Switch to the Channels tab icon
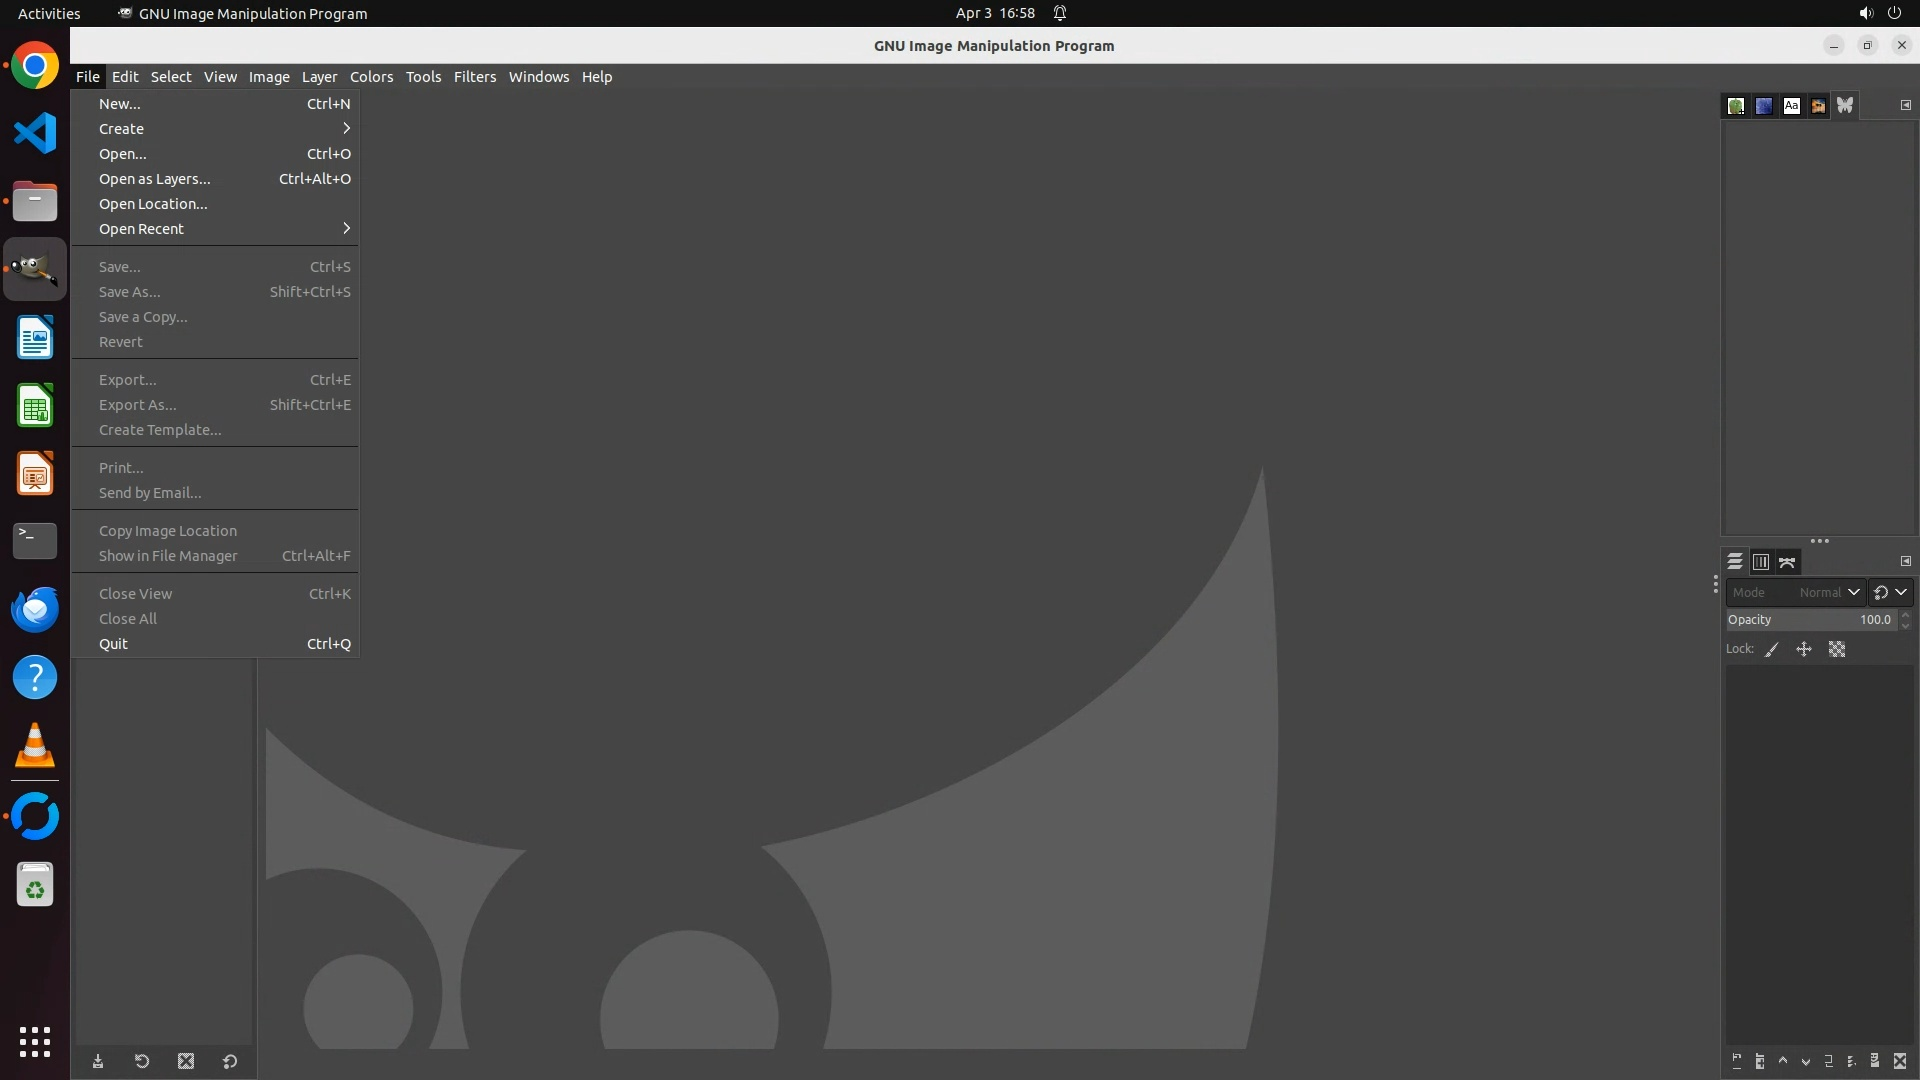Screen dimensions: 1920x1080 pyautogui.click(x=1761, y=562)
